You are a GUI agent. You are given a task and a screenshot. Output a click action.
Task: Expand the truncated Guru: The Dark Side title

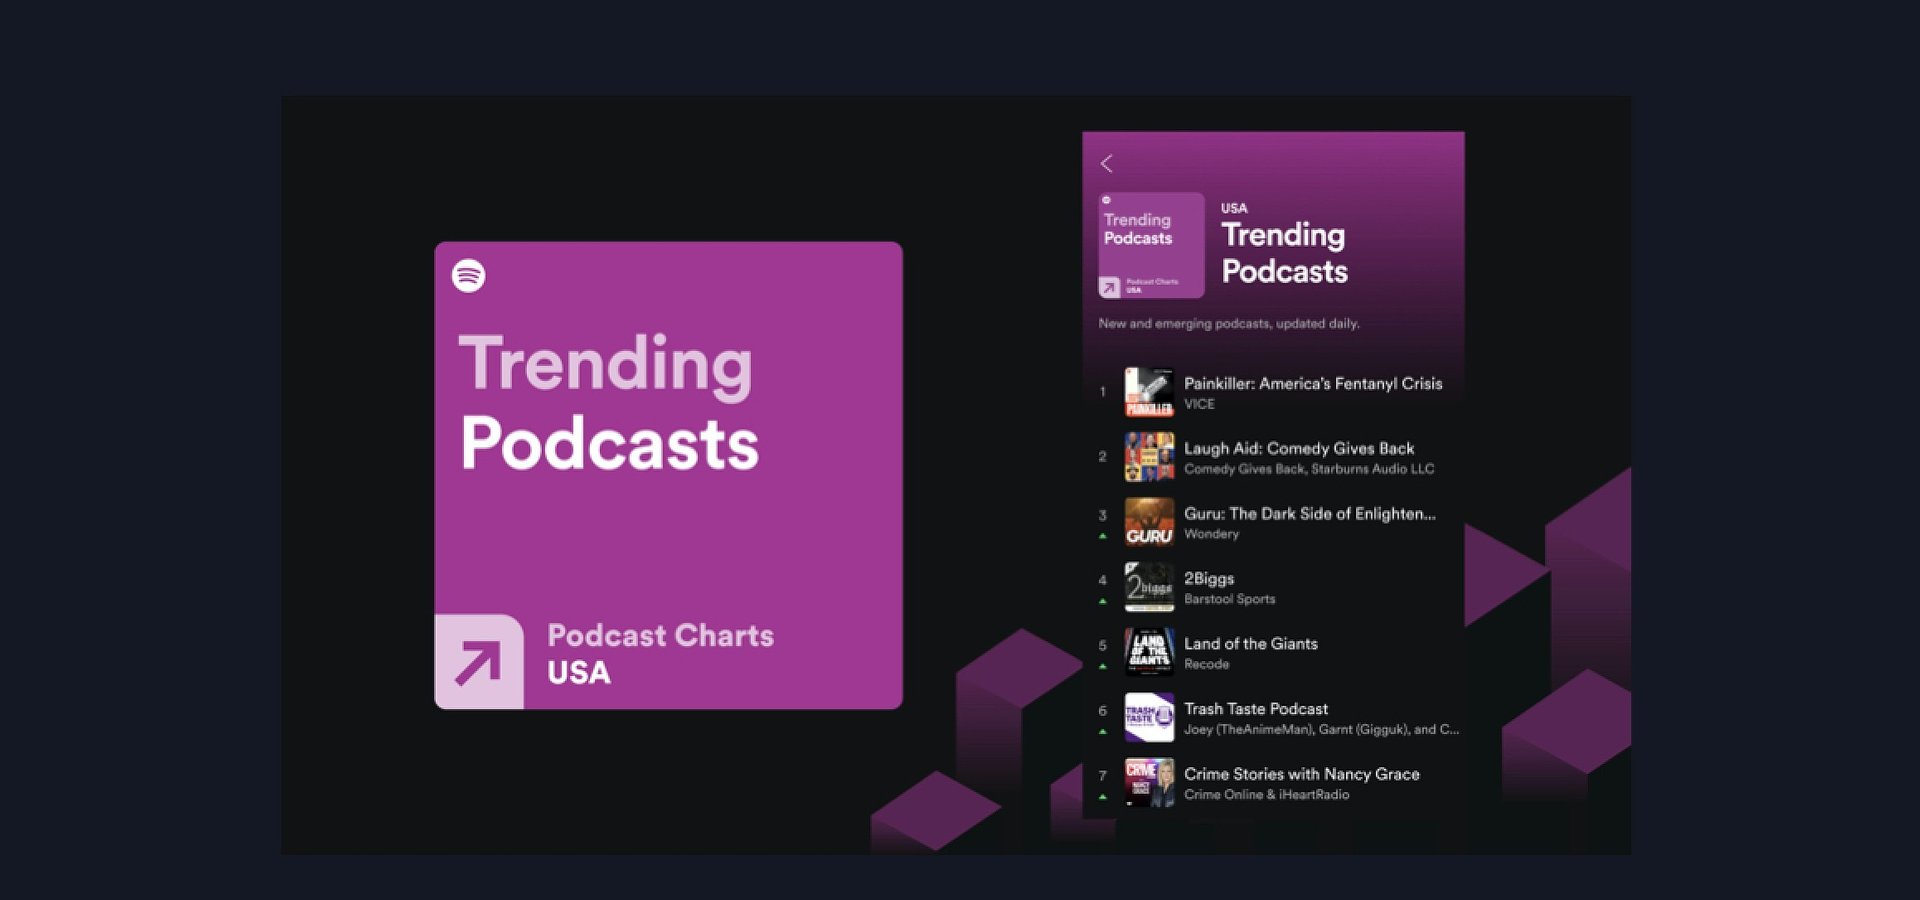coord(1308,514)
